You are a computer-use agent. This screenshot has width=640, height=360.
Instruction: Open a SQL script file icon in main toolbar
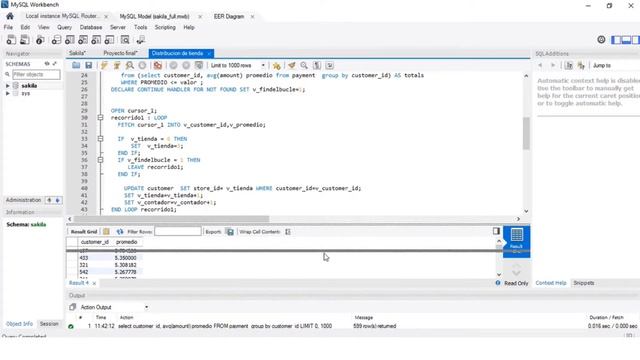tap(25, 40)
